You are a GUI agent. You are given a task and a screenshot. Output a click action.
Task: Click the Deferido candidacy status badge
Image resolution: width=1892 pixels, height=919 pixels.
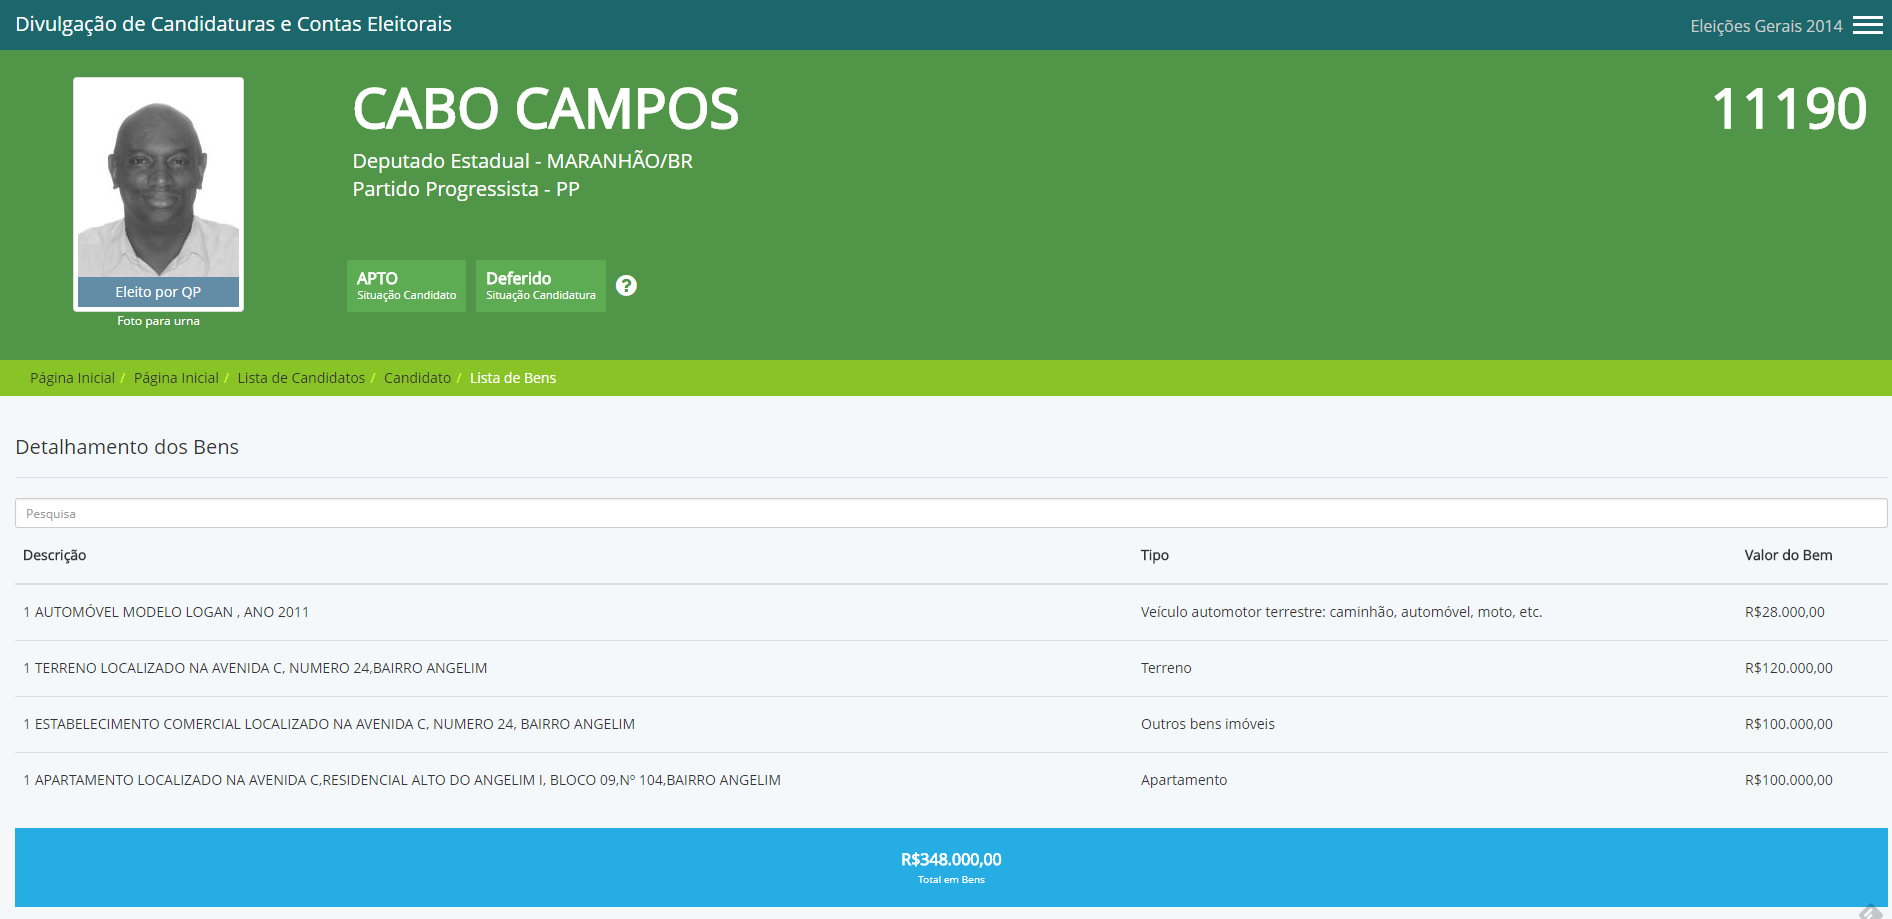(540, 286)
